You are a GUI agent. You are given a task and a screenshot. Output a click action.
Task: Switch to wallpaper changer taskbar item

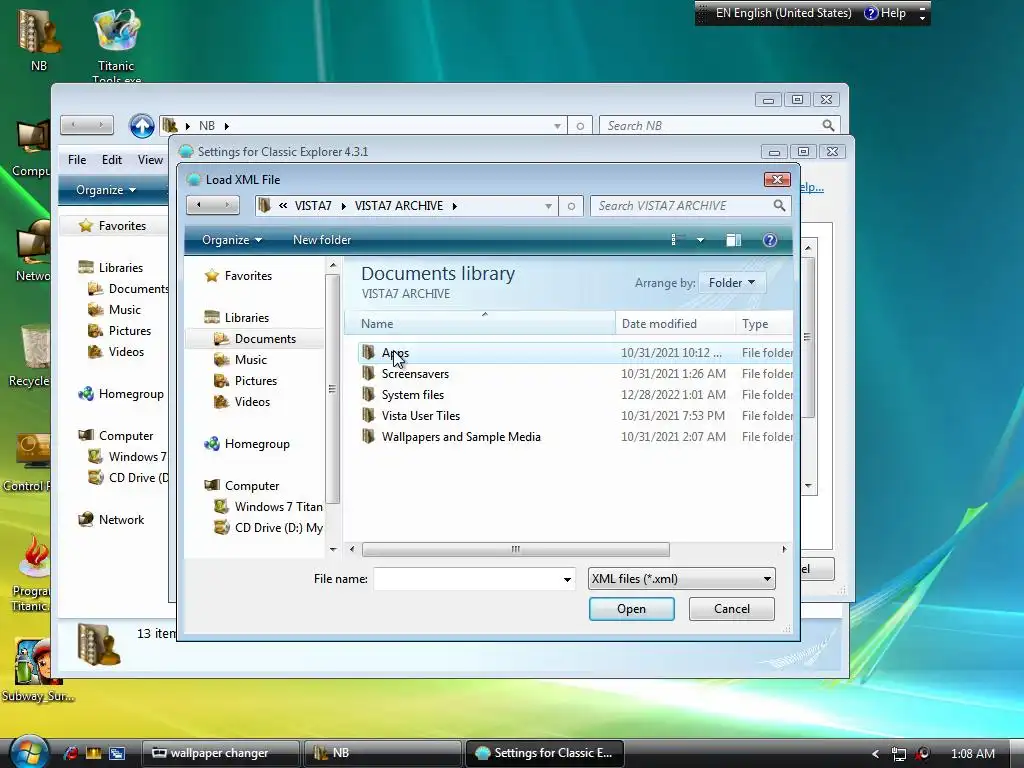click(220, 753)
